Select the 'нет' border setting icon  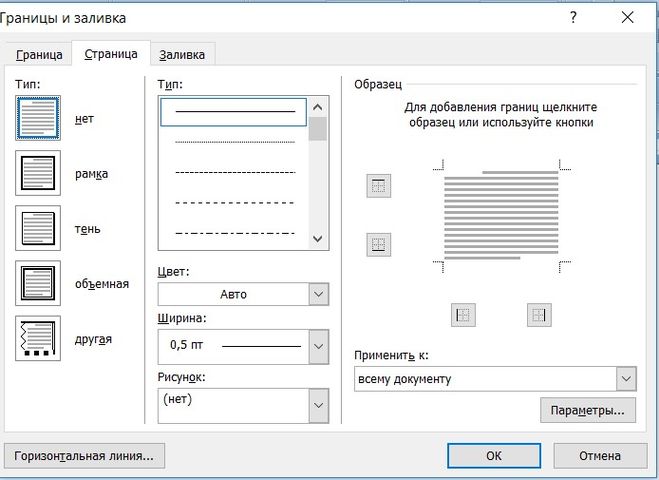pos(38,118)
